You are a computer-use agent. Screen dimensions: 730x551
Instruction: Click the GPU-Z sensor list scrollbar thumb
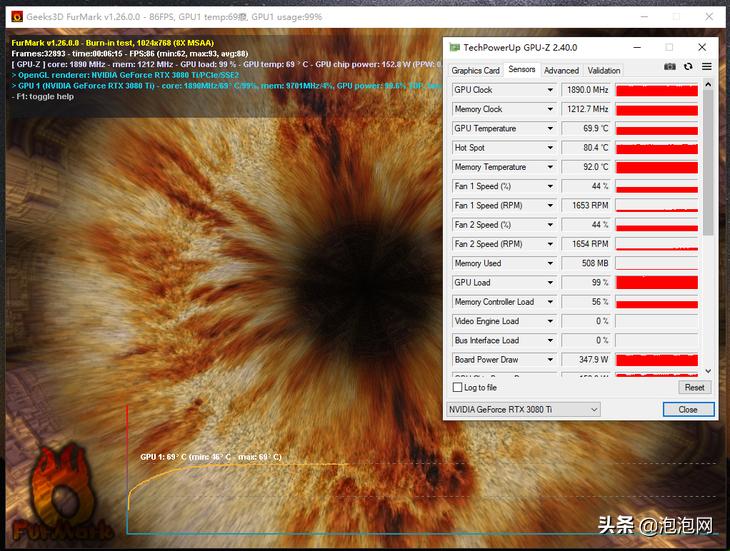click(708, 163)
